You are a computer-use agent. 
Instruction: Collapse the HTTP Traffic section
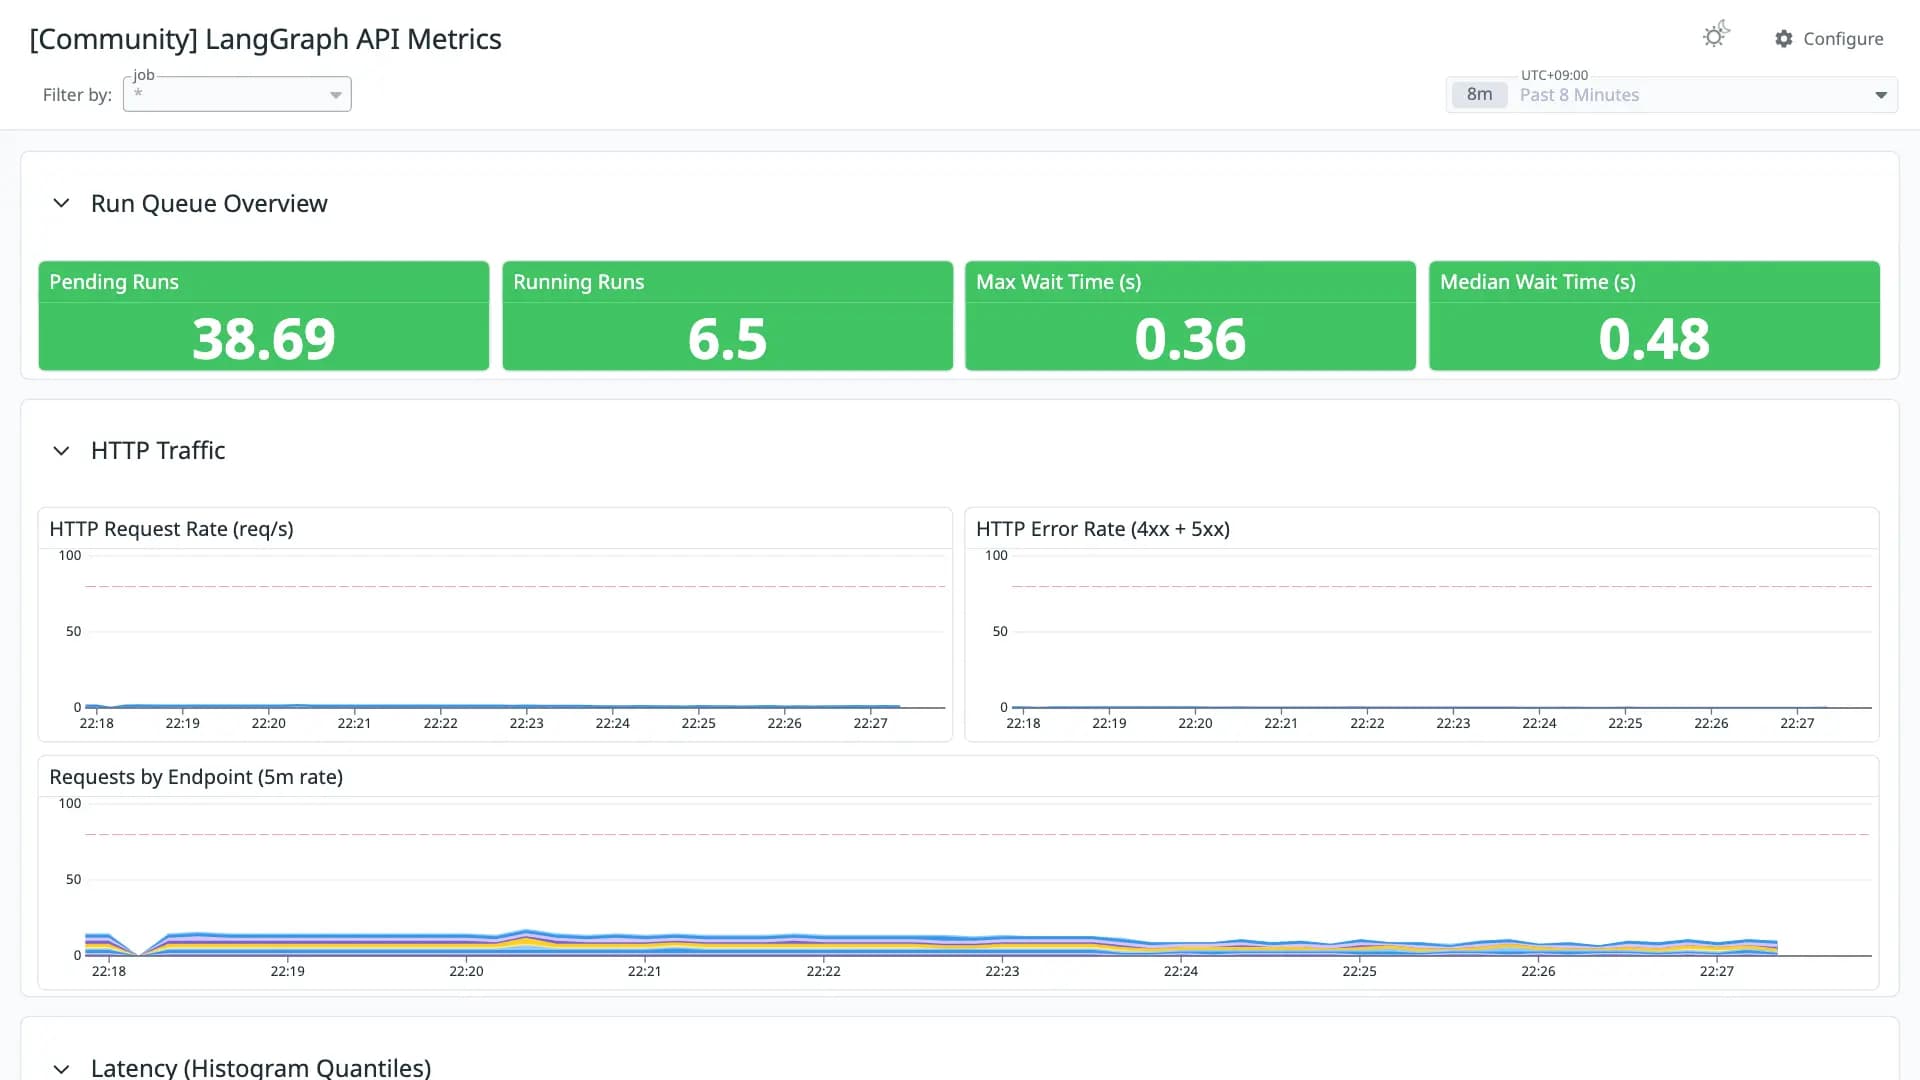(61, 451)
